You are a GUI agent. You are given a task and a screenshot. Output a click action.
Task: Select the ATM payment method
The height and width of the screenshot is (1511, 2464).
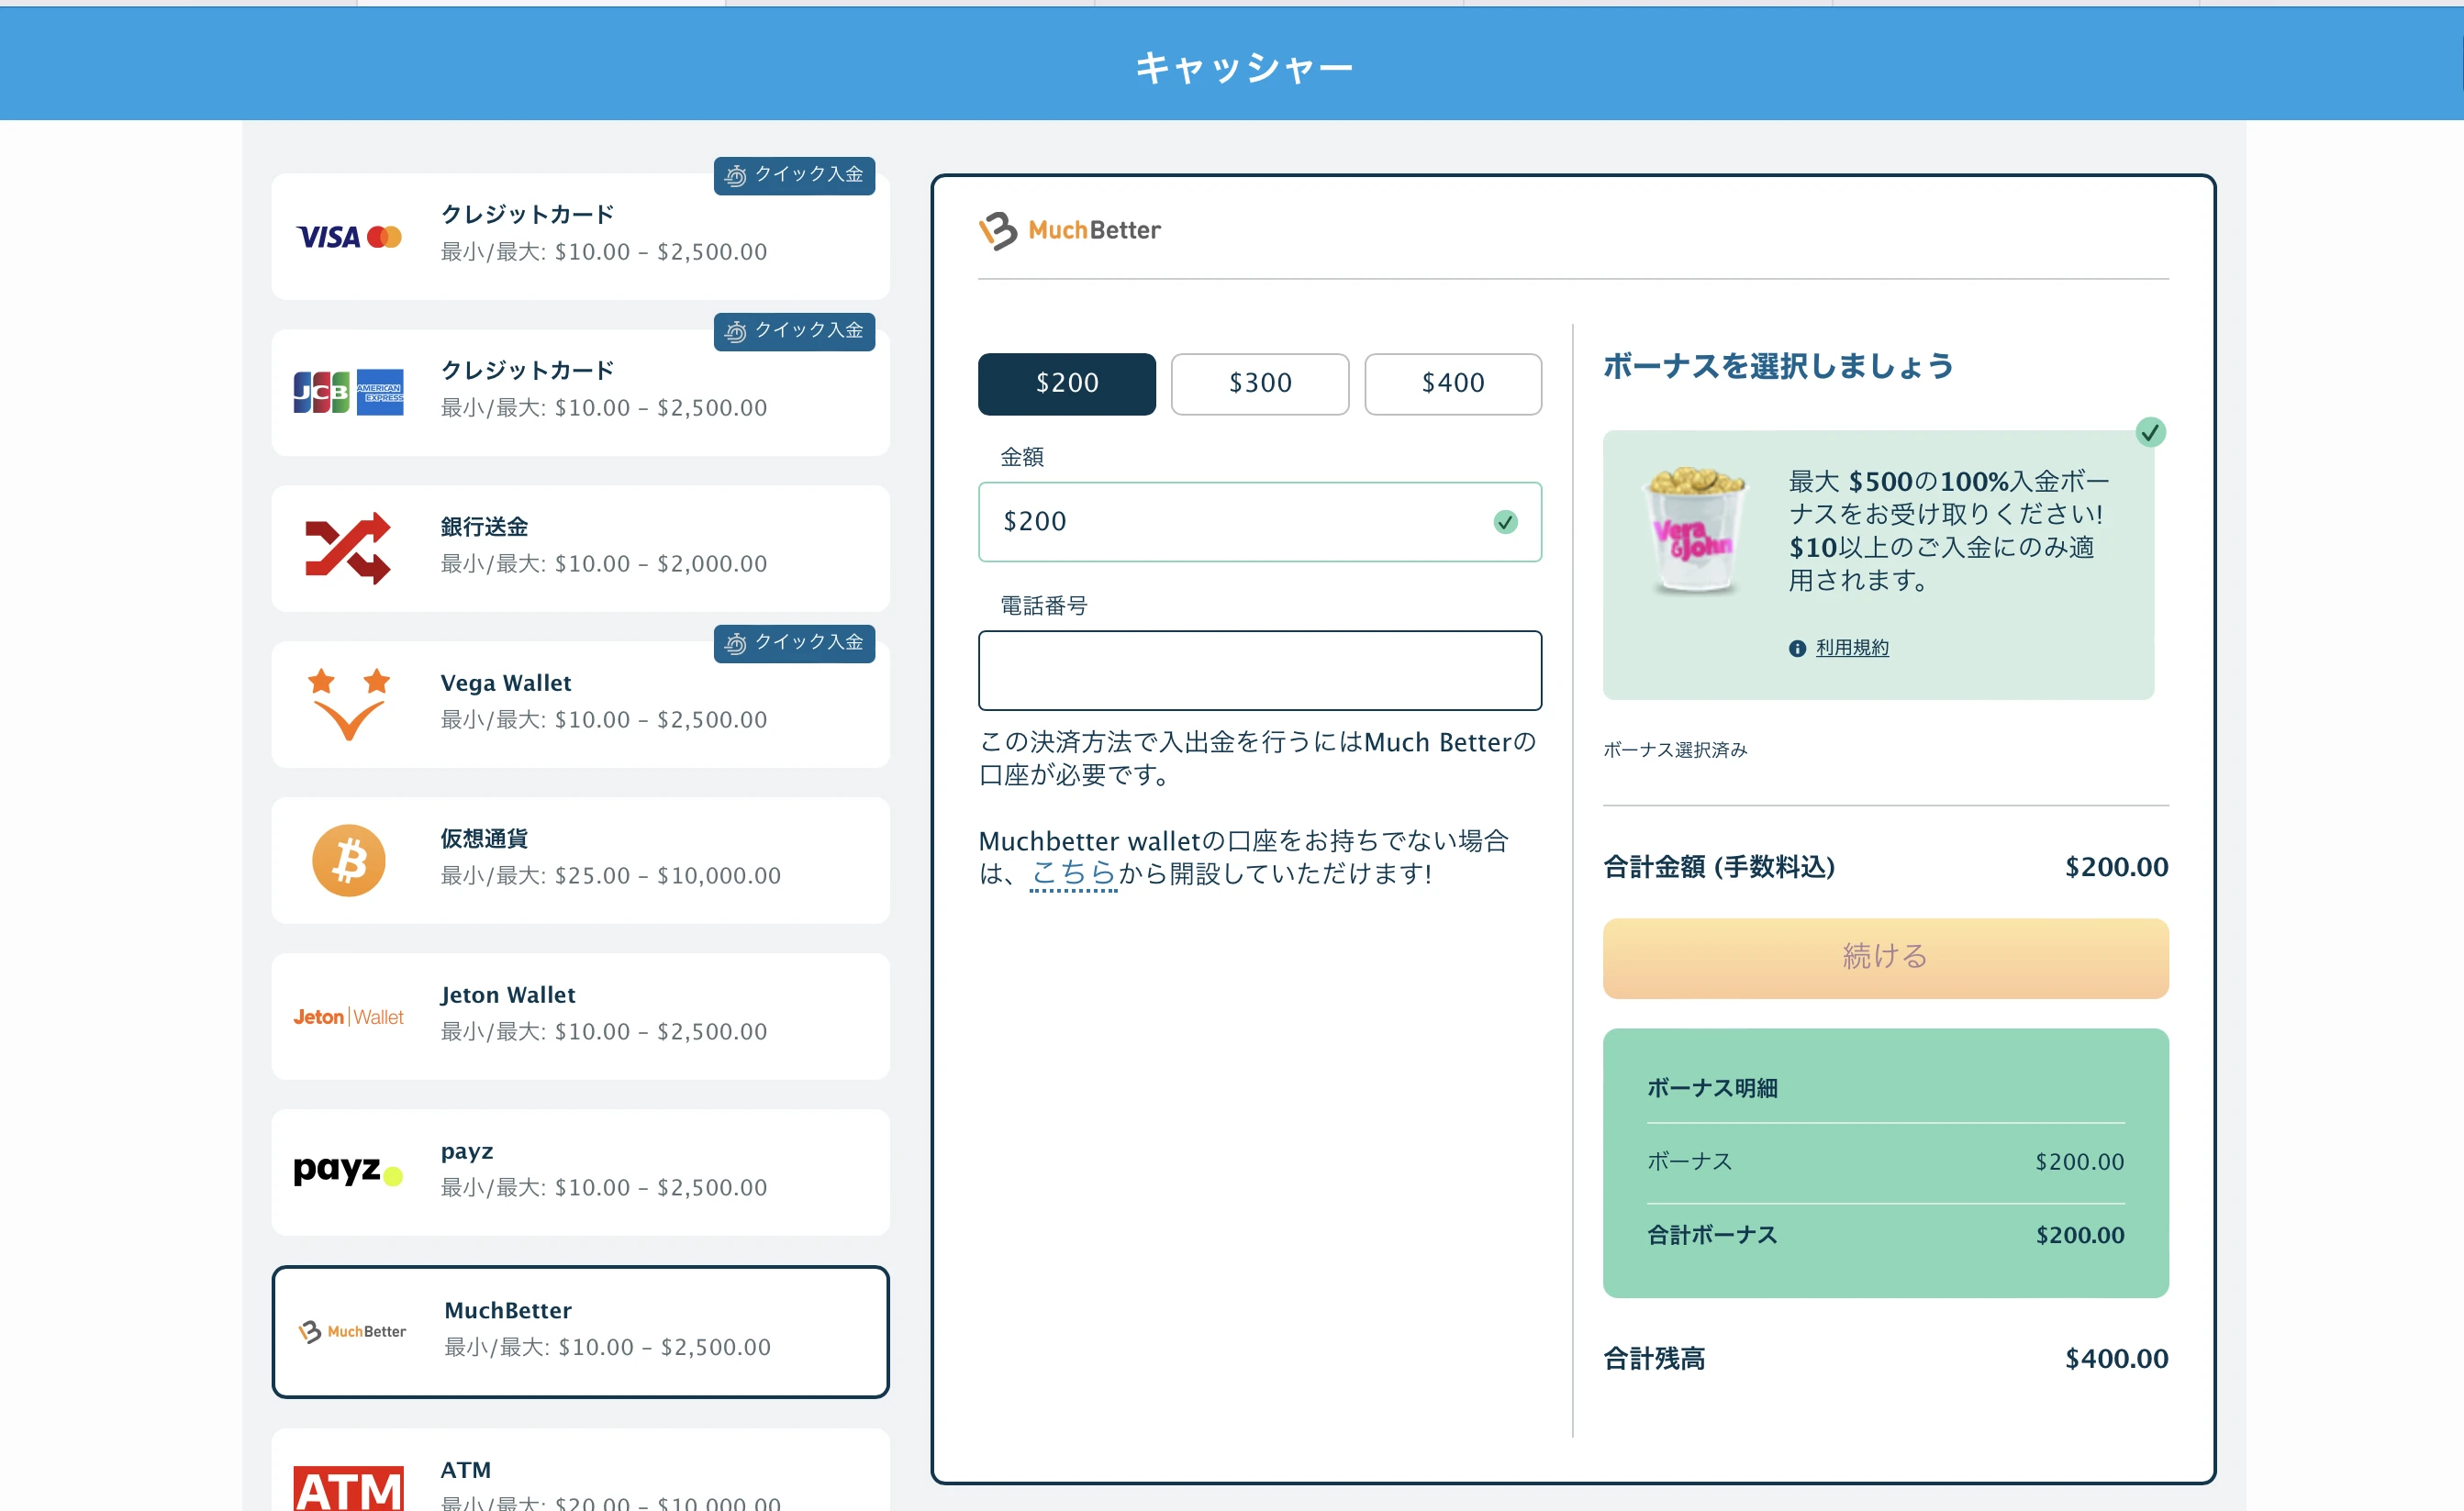pos(580,1470)
